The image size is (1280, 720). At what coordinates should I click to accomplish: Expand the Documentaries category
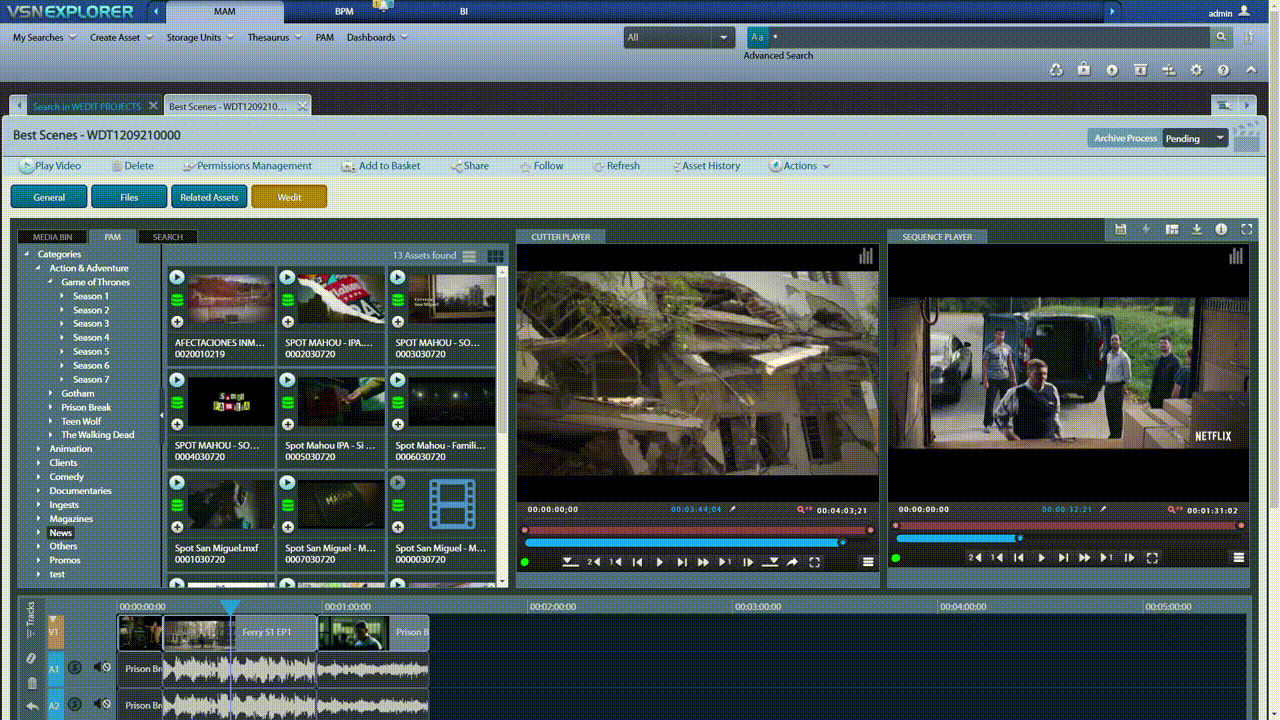(x=39, y=491)
